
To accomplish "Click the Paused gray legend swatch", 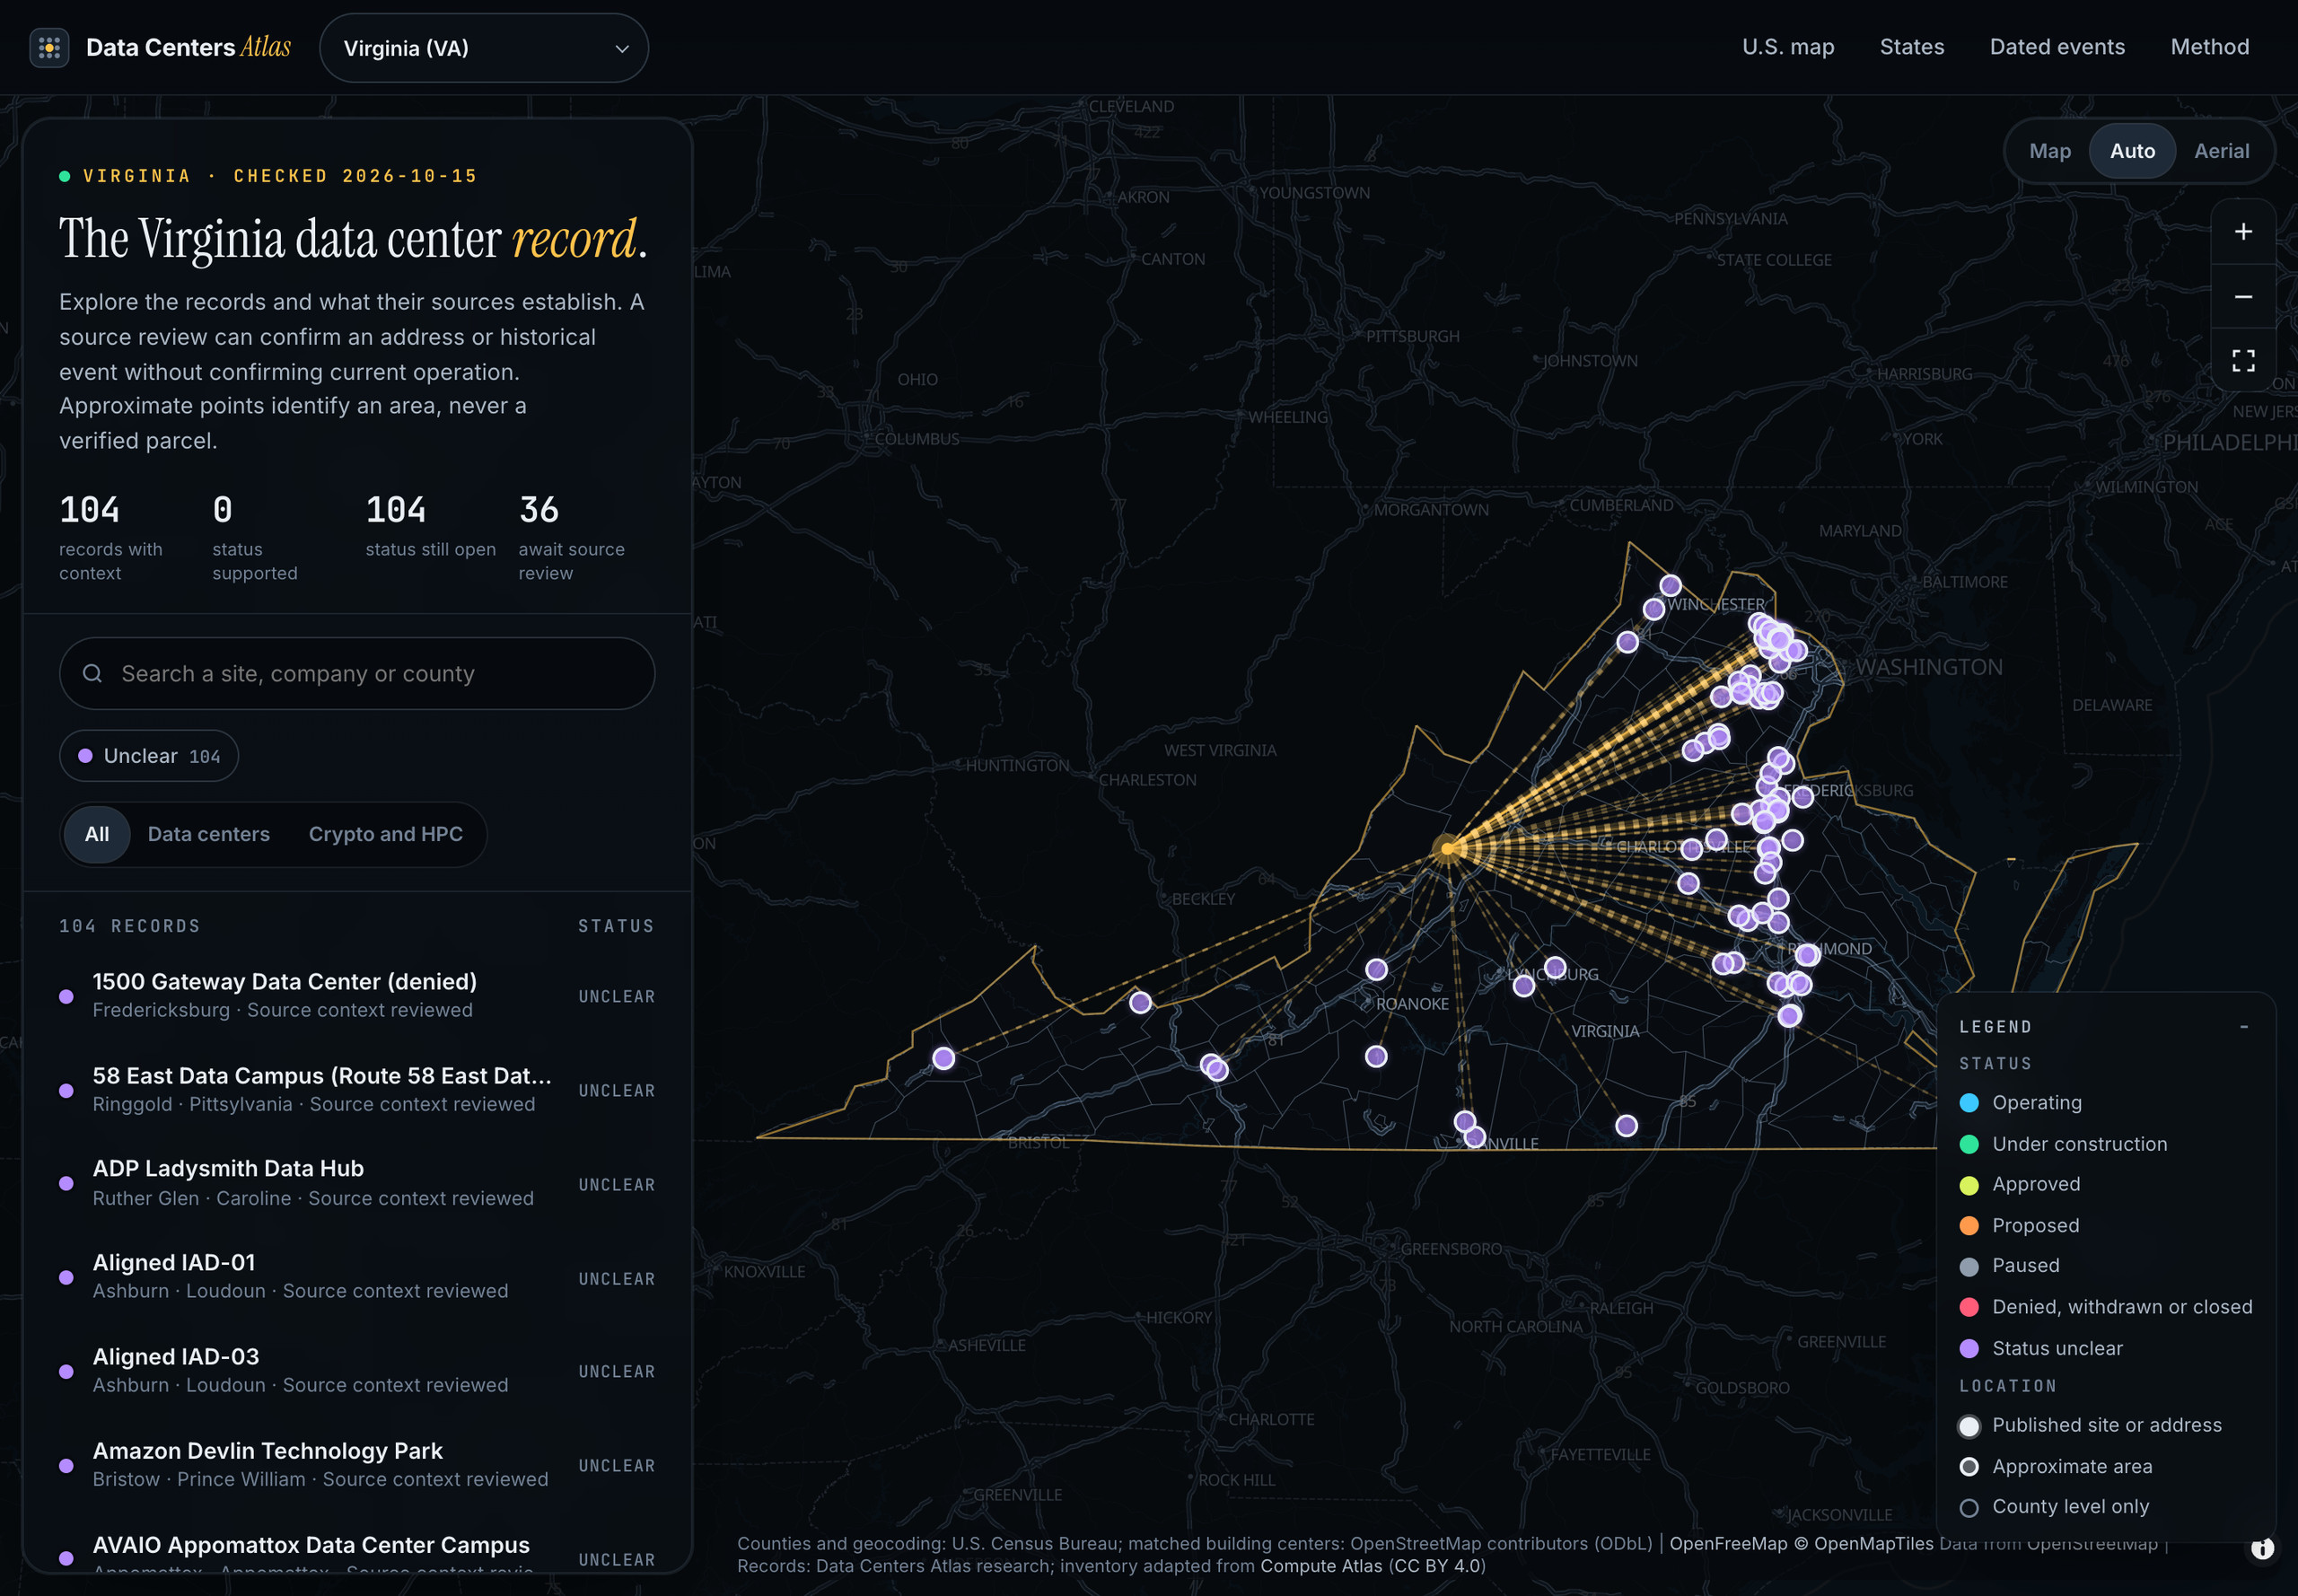I will pyautogui.click(x=1969, y=1266).
